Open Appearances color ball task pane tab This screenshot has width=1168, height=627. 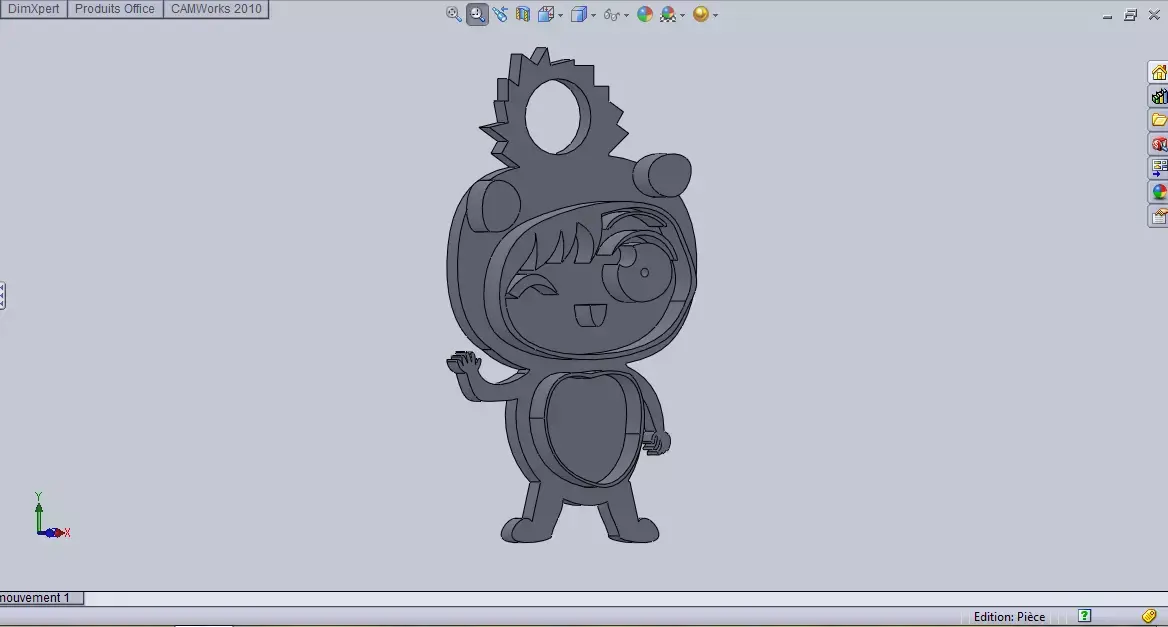coord(1158,191)
